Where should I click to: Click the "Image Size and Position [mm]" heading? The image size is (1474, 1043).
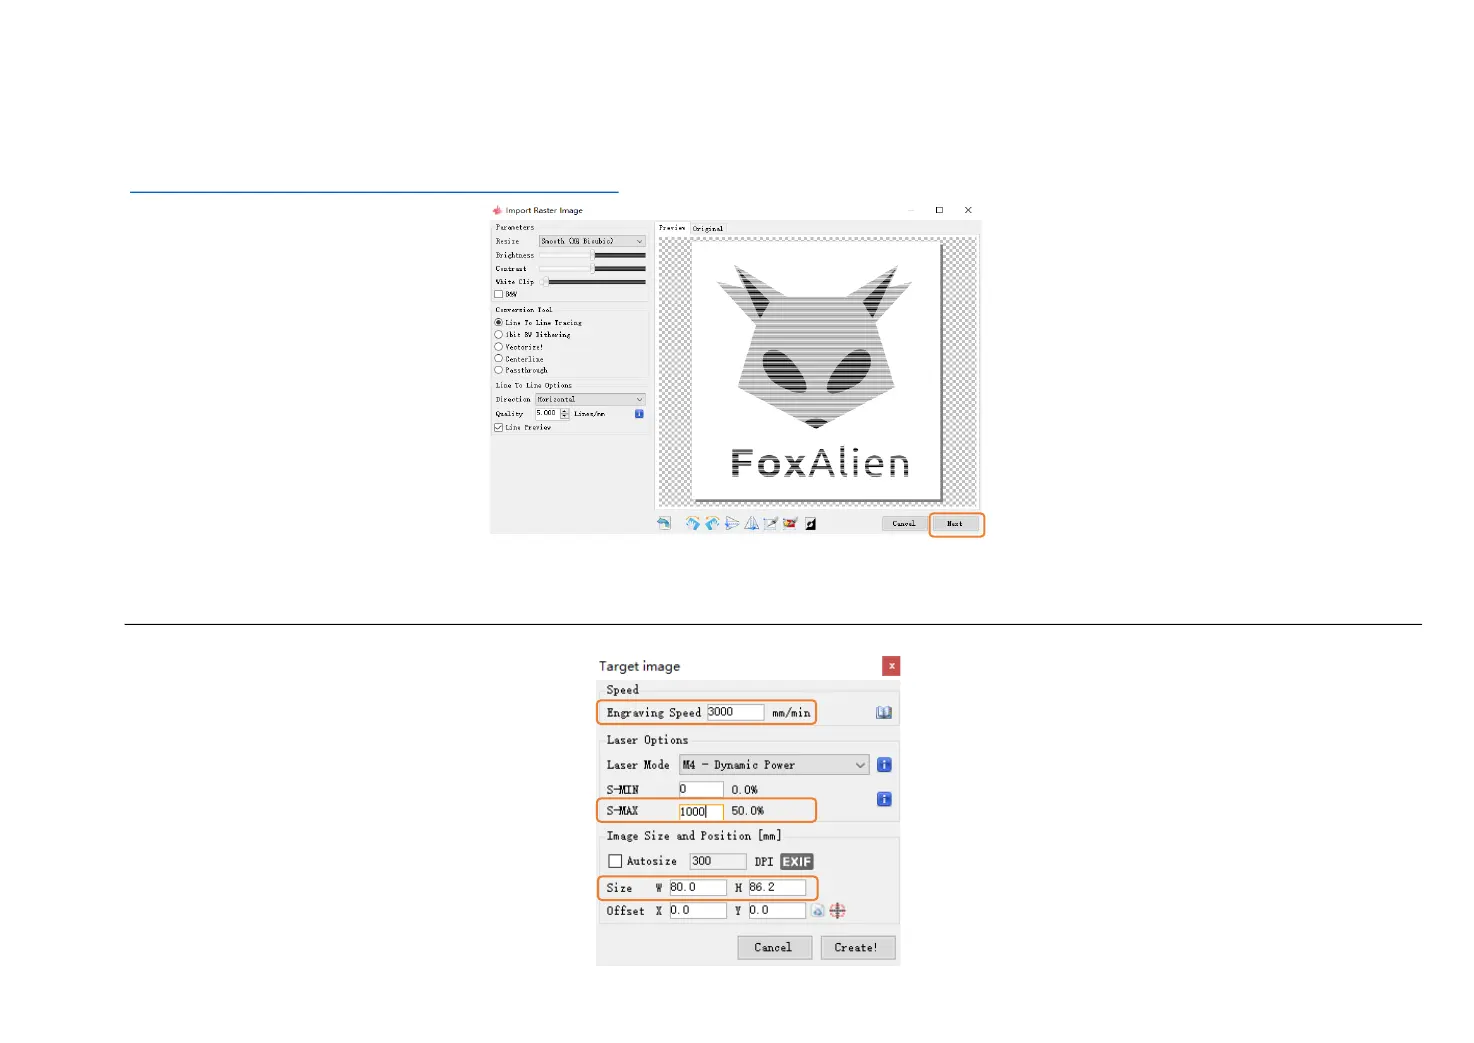tap(694, 836)
